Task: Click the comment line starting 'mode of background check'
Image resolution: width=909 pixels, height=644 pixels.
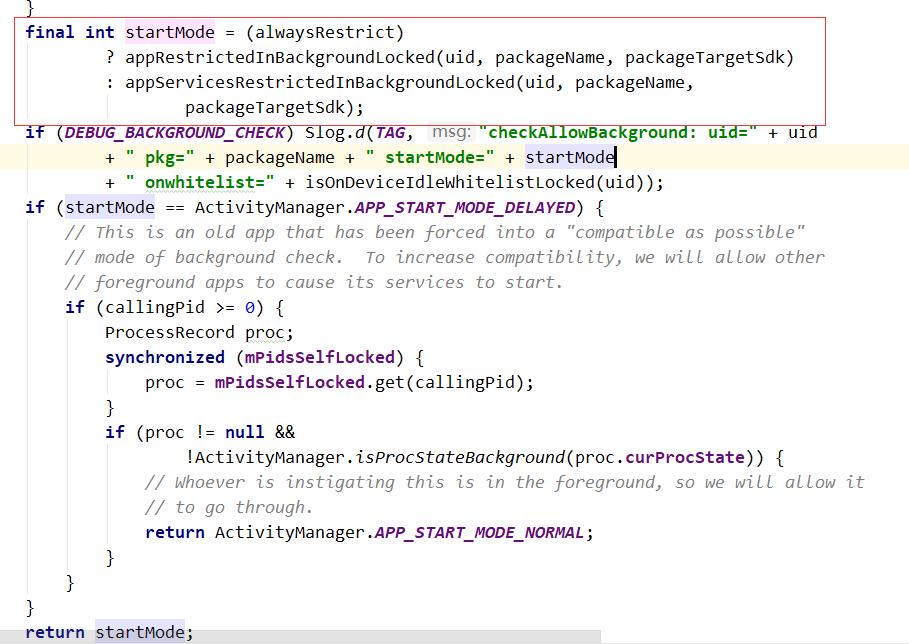Action: coord(445,257)
